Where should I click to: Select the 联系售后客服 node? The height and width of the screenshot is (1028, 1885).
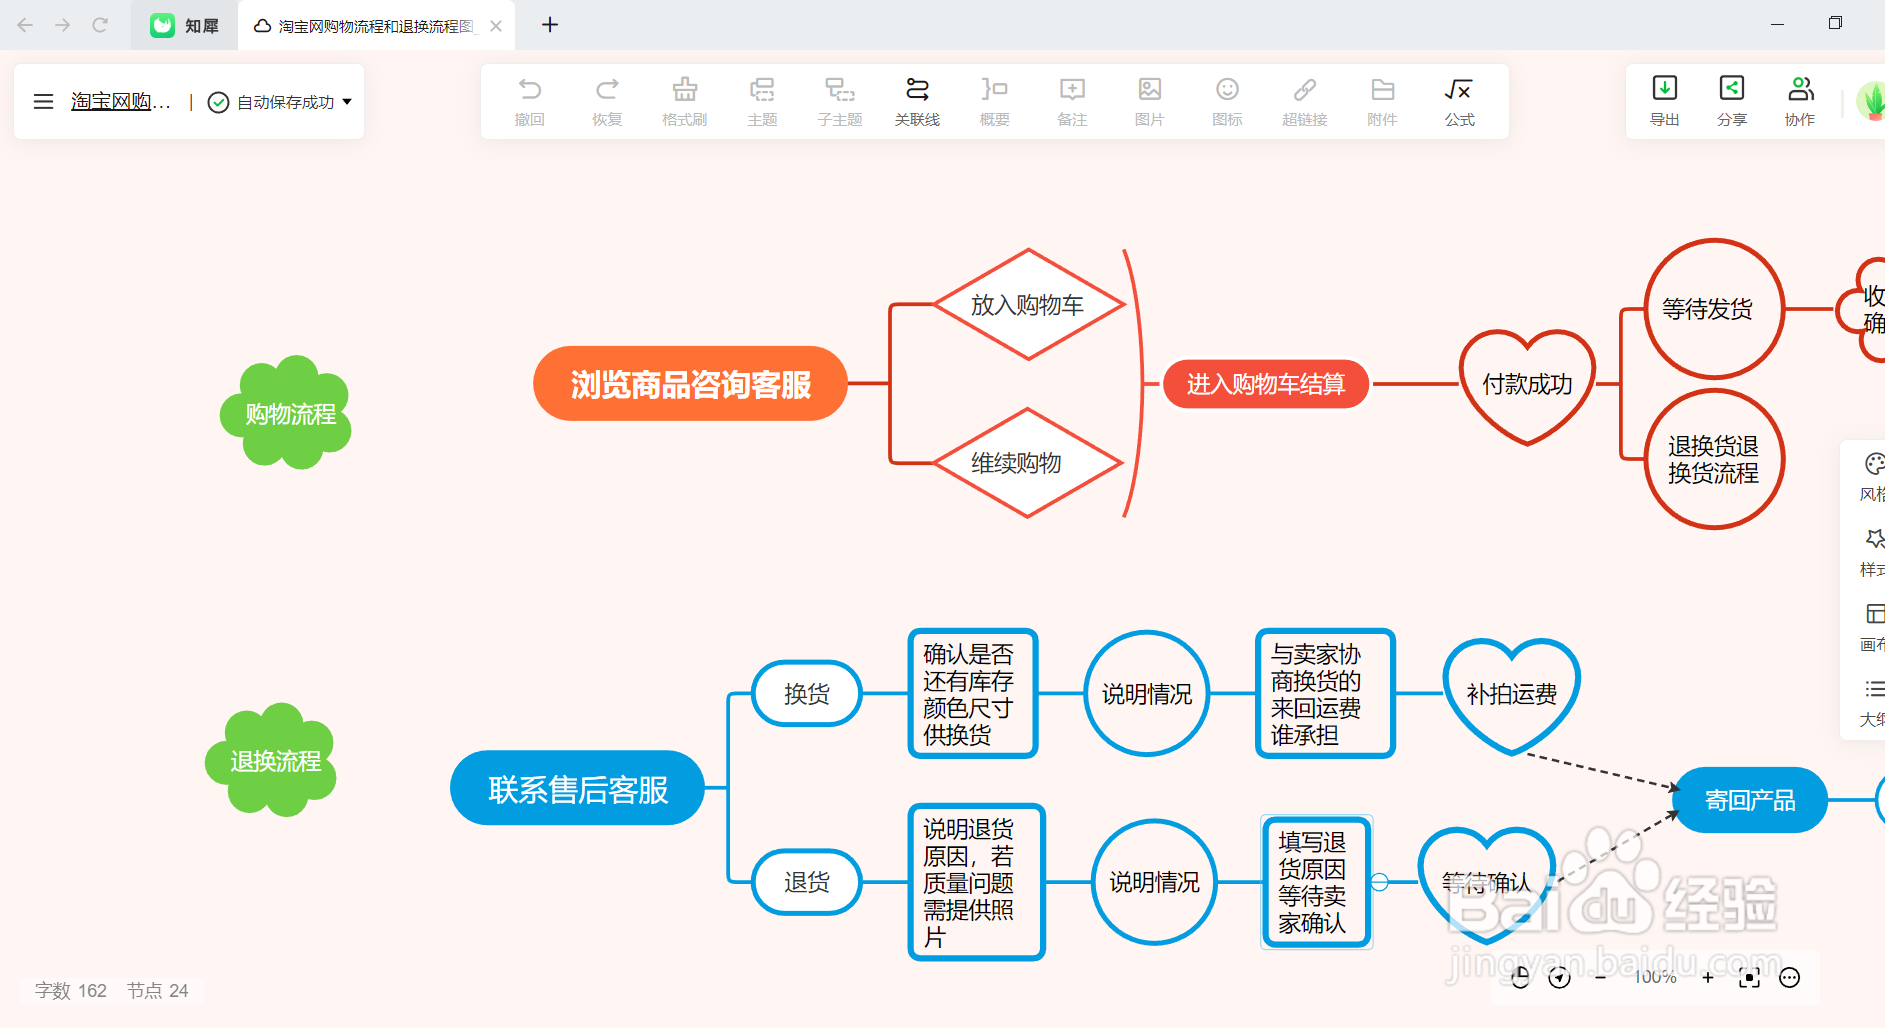click(x=578, y=789)
